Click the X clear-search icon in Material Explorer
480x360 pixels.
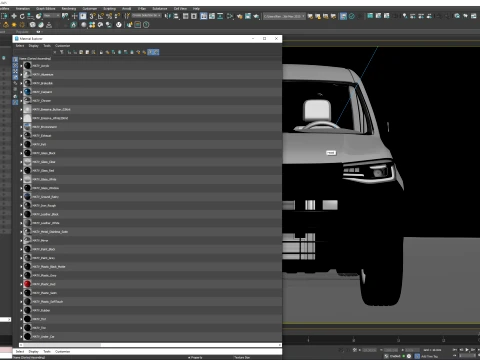(55, 52)
